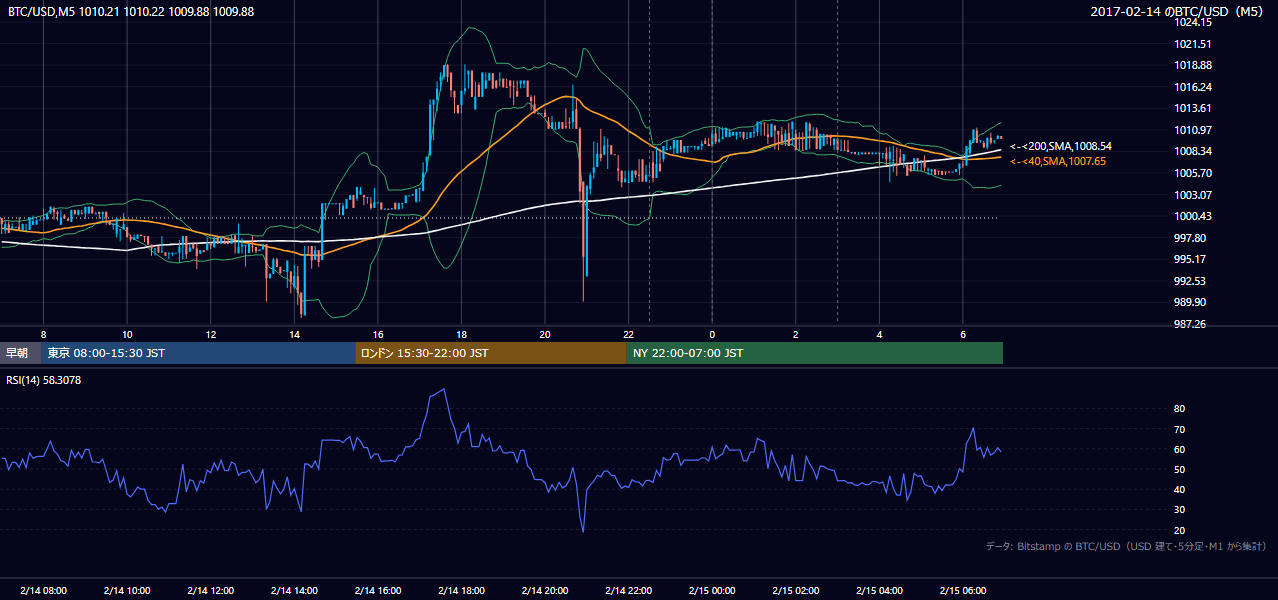Image resolution: width=1278 pixels, height=600 pixels.
Task: Click the hour 0 tick label
Action: click(712, 333)
